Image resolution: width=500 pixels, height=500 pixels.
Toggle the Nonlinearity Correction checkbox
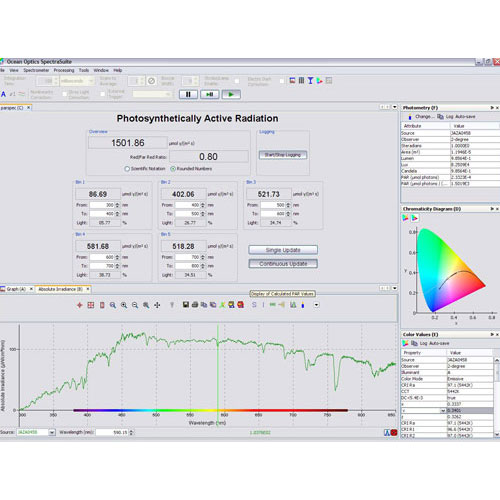click(x=65, y=94)
